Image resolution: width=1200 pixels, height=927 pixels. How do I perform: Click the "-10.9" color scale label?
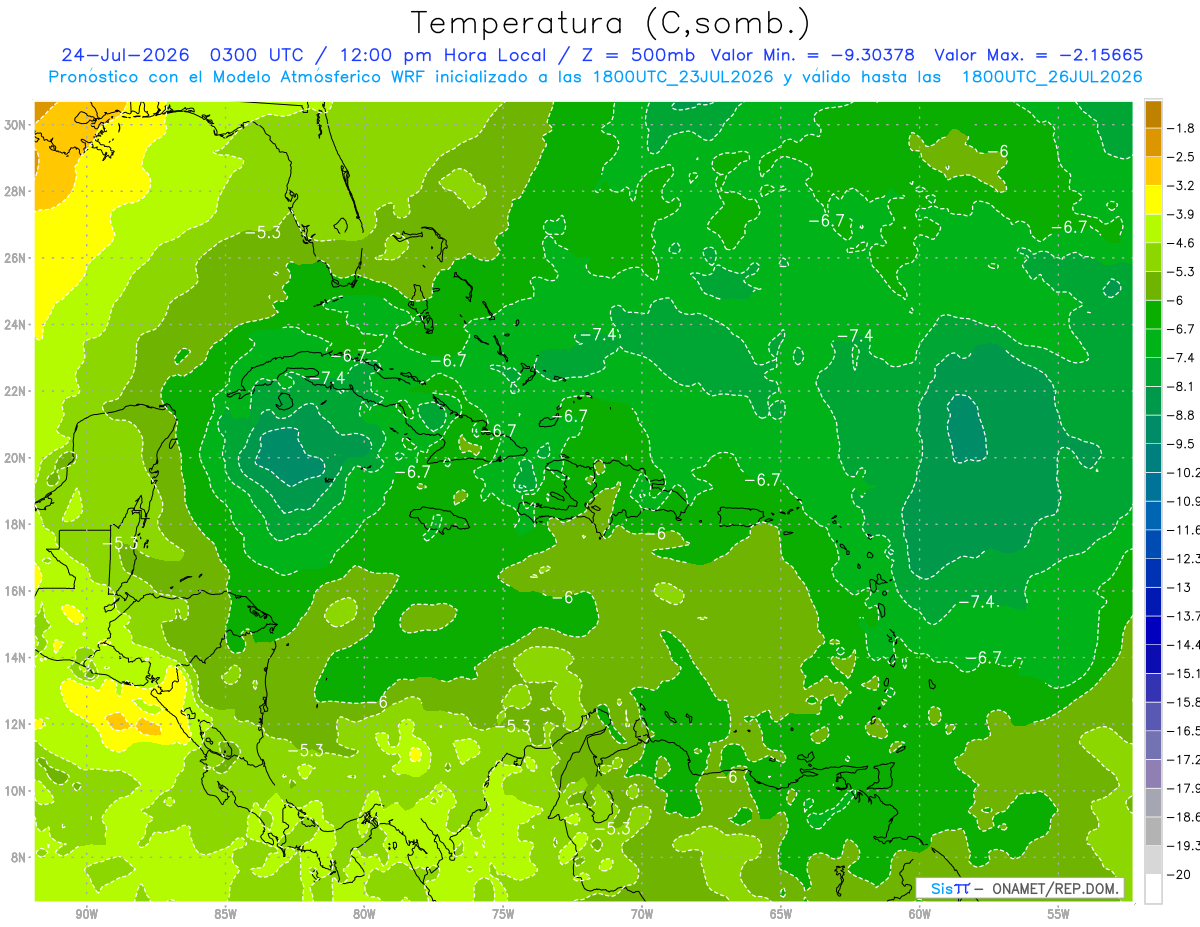click(x=1184, y=500)
